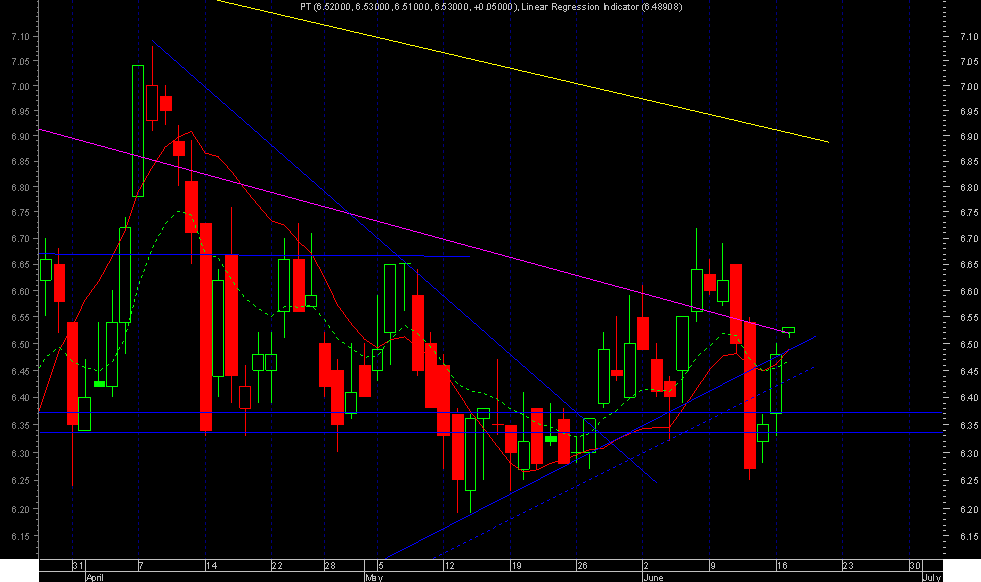This screenshot has height=582, width=981.
Task: Click the 7.05 label on right price axis
Action: click(969, 61)
